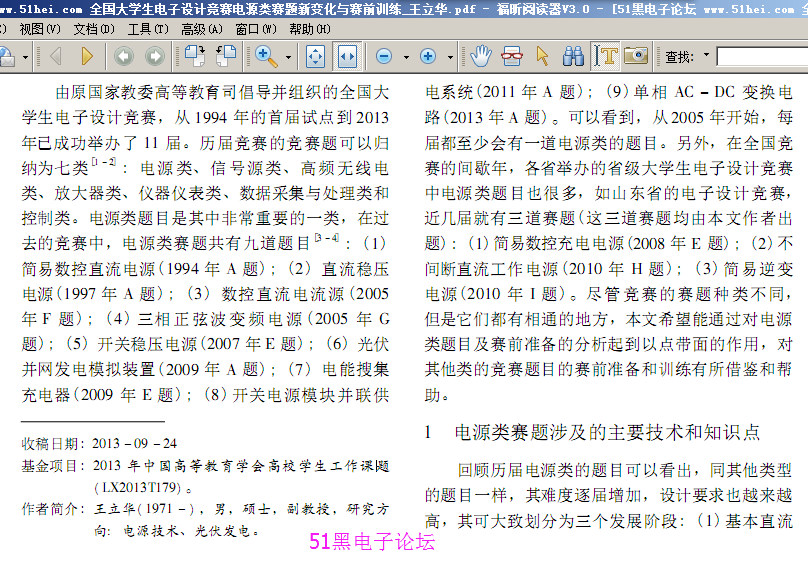
Task: Click the binoculars search icon
Action: 574,56
